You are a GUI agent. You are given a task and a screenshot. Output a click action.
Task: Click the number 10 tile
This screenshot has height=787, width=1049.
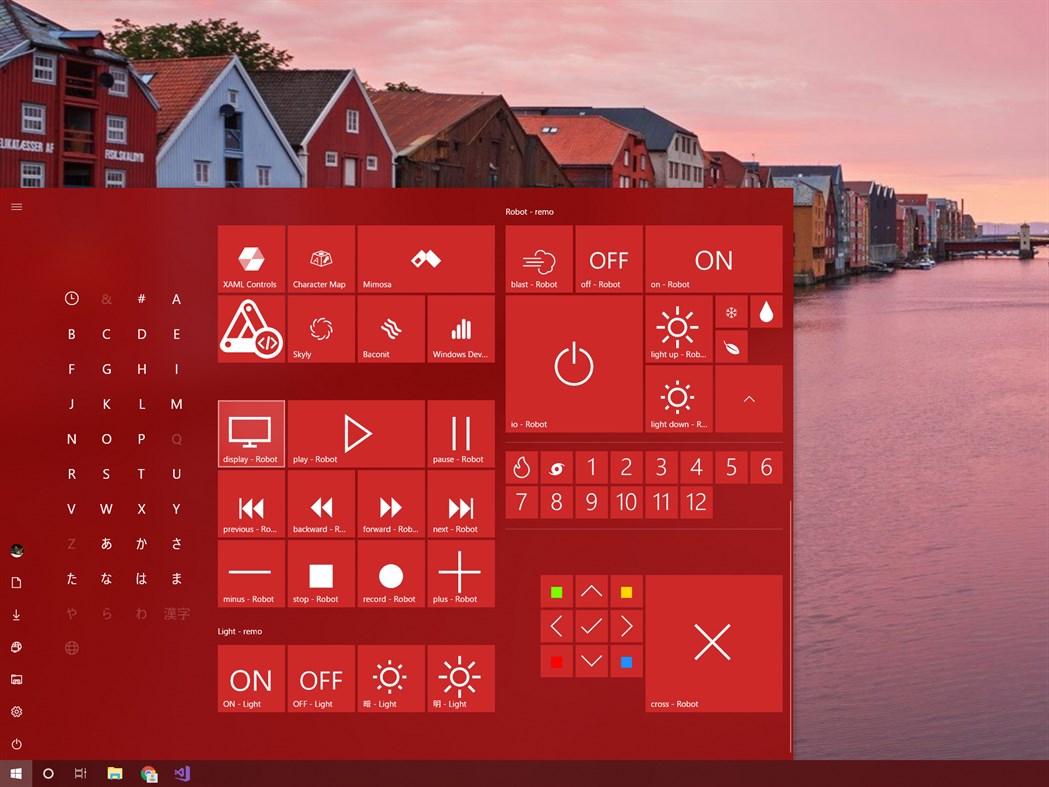(626, 502)
